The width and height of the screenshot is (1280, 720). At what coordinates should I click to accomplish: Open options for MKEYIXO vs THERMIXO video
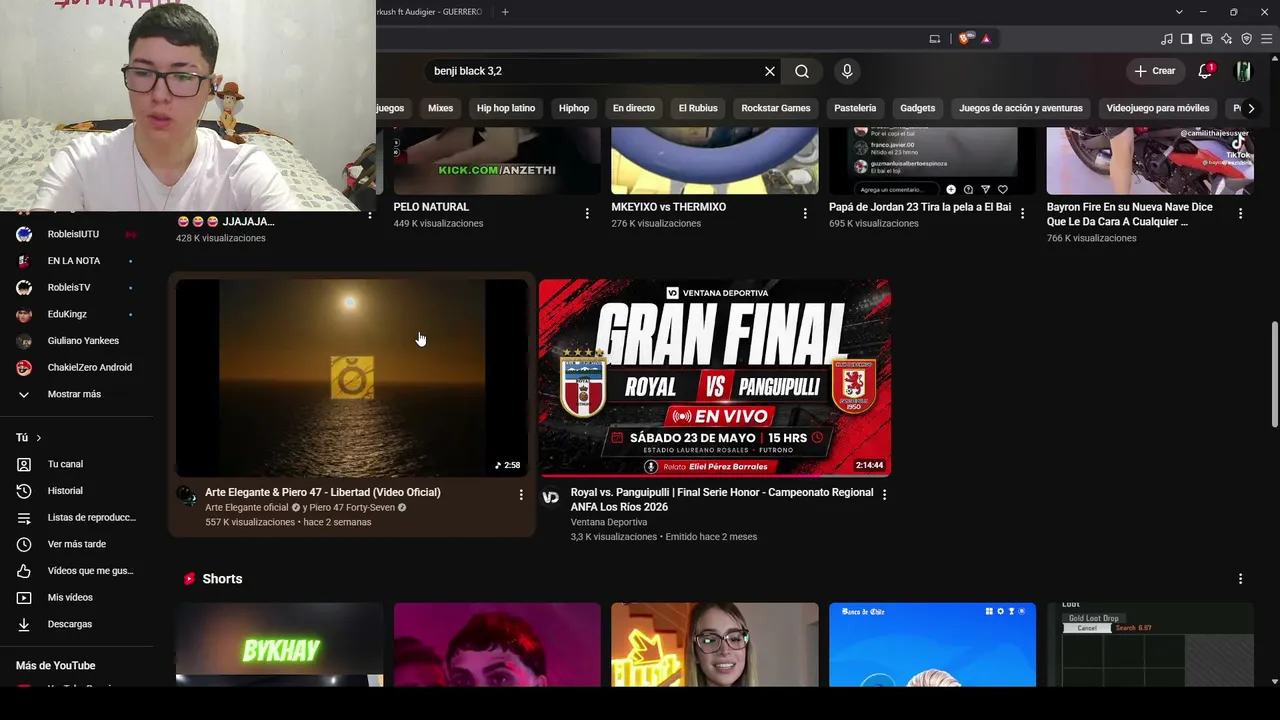coord(805,213)
